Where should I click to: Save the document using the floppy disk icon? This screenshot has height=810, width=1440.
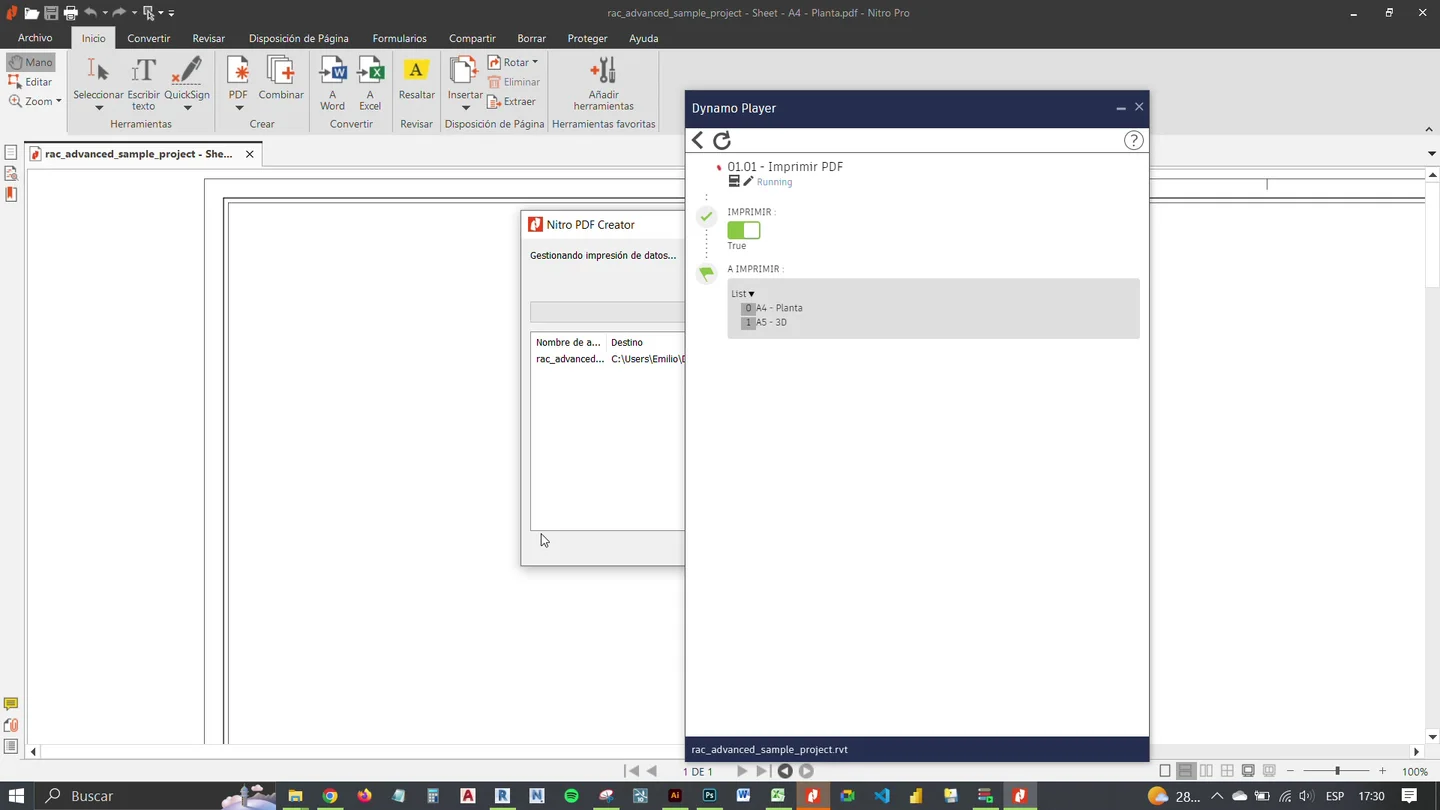[51, 13]
